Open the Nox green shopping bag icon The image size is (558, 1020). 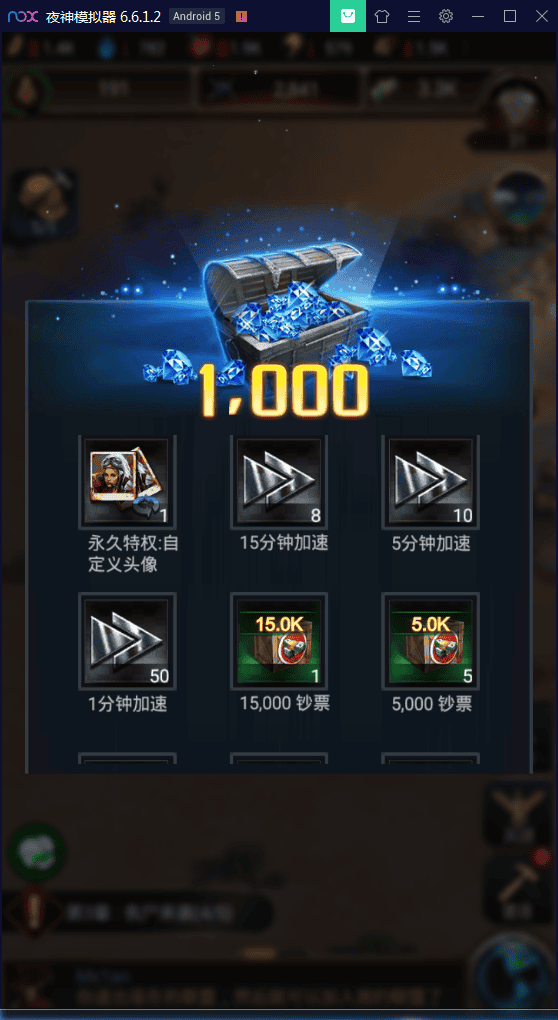pos(348,16)
